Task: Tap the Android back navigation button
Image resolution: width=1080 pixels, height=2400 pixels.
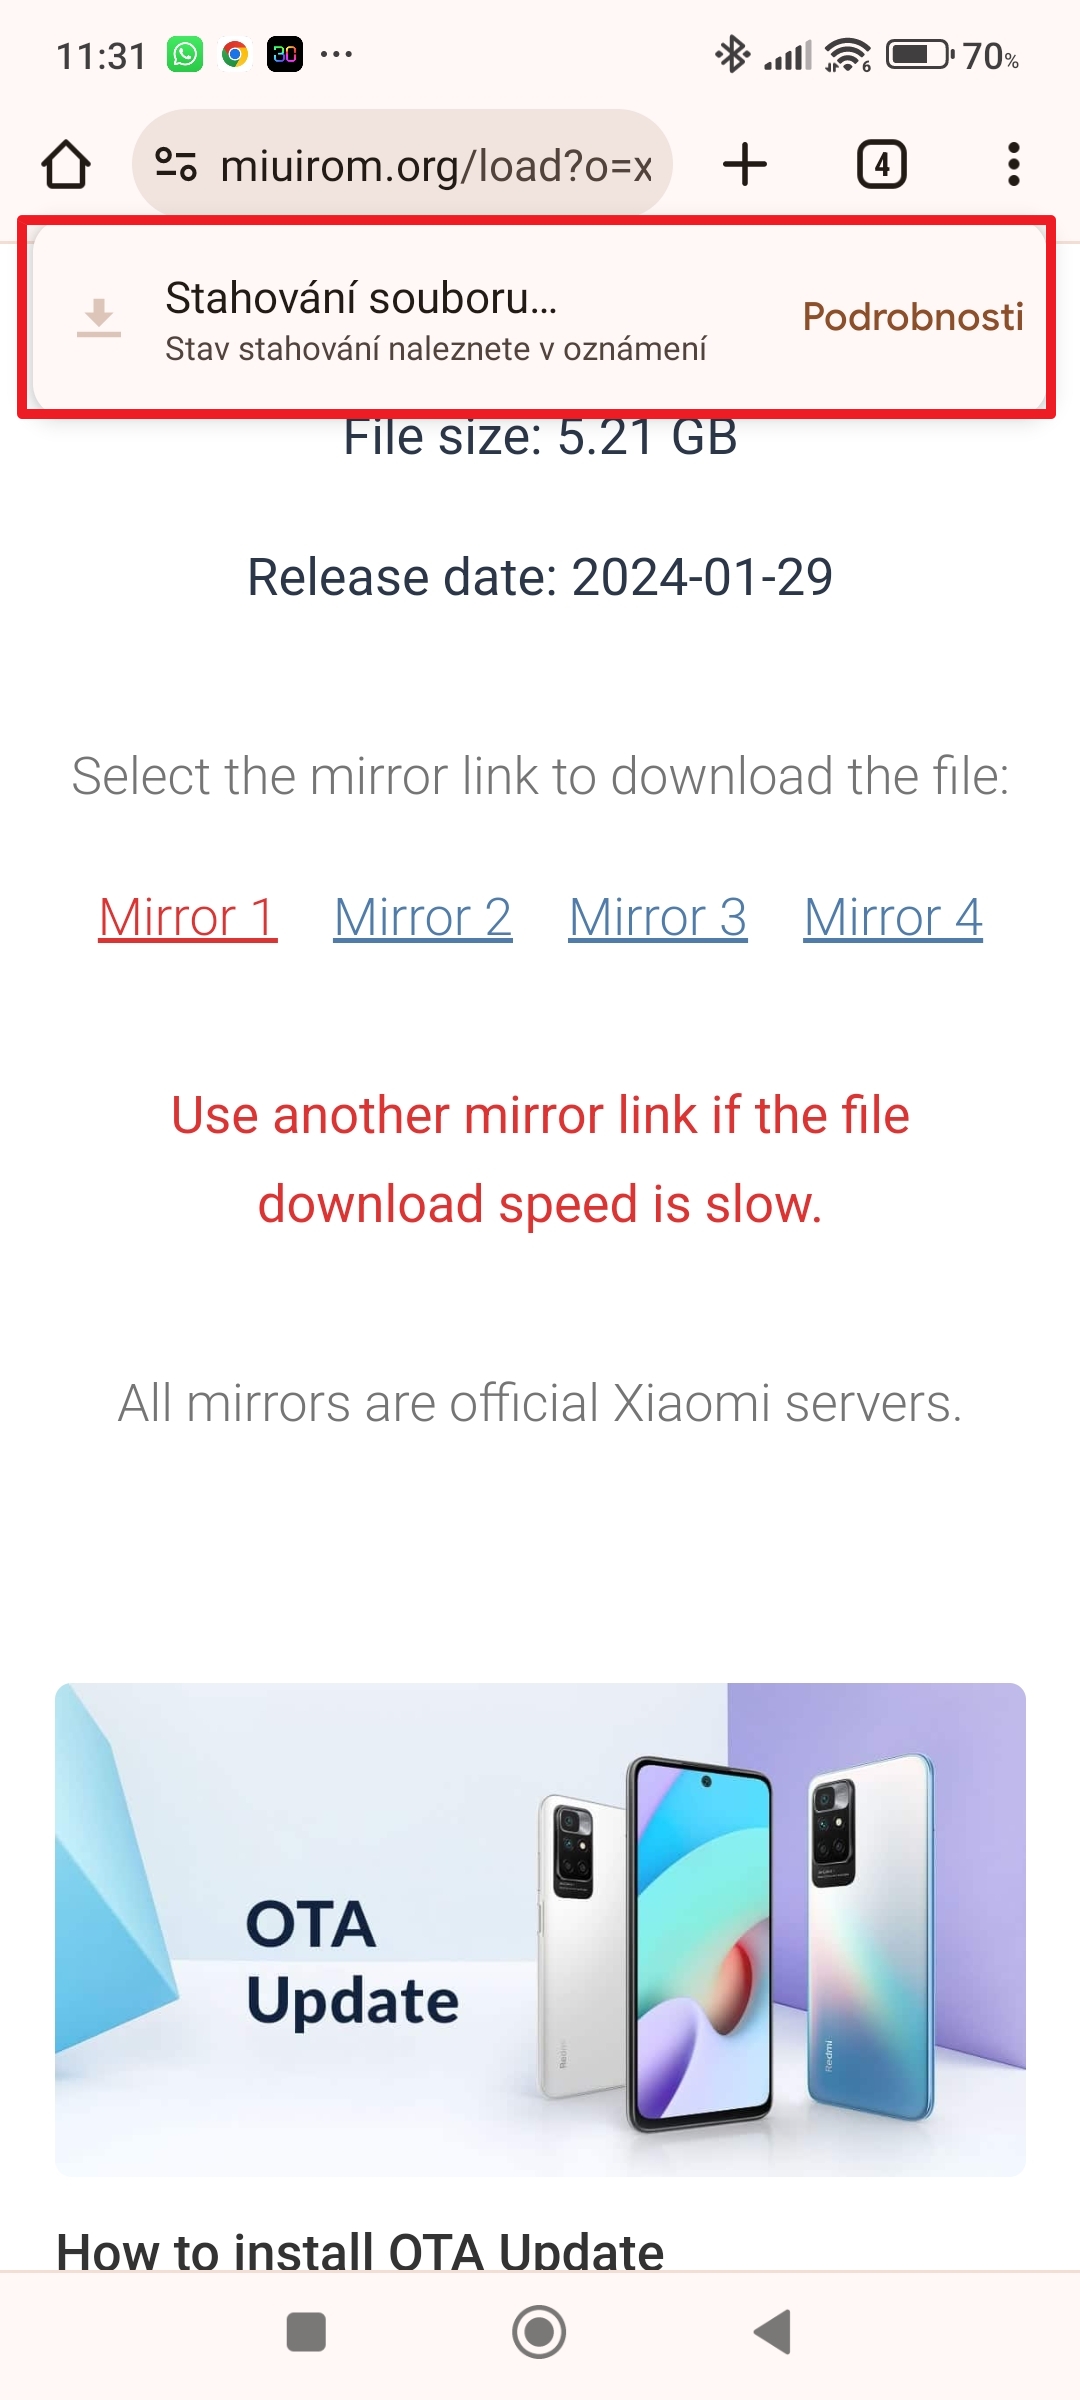Action: pos(773,2332)
